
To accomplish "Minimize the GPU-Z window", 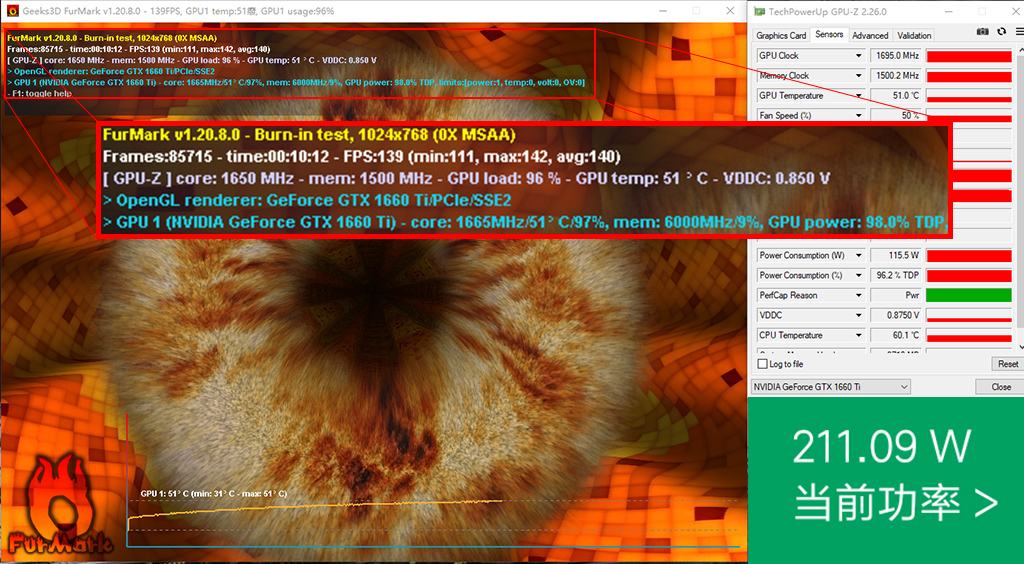I will click(x=951, y=11).
